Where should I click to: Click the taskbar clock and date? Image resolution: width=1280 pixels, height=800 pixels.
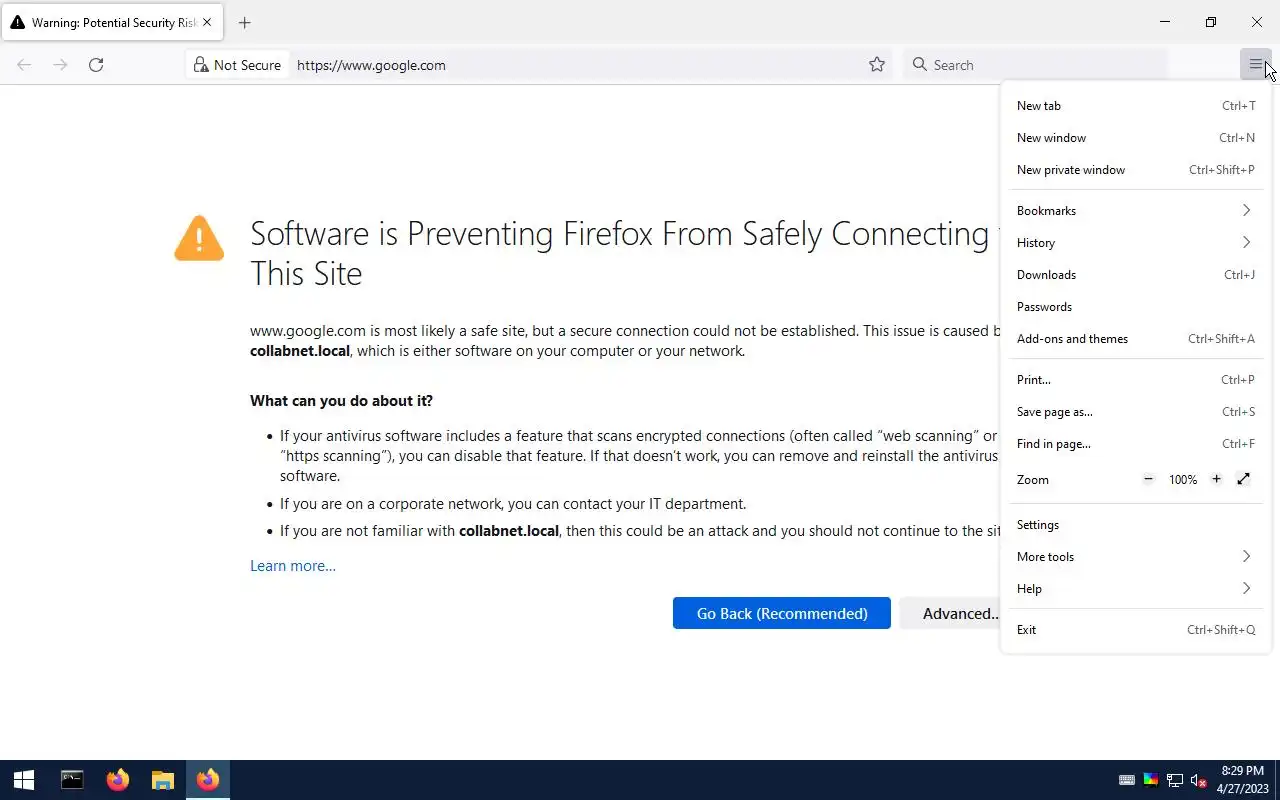(1243, 780)
